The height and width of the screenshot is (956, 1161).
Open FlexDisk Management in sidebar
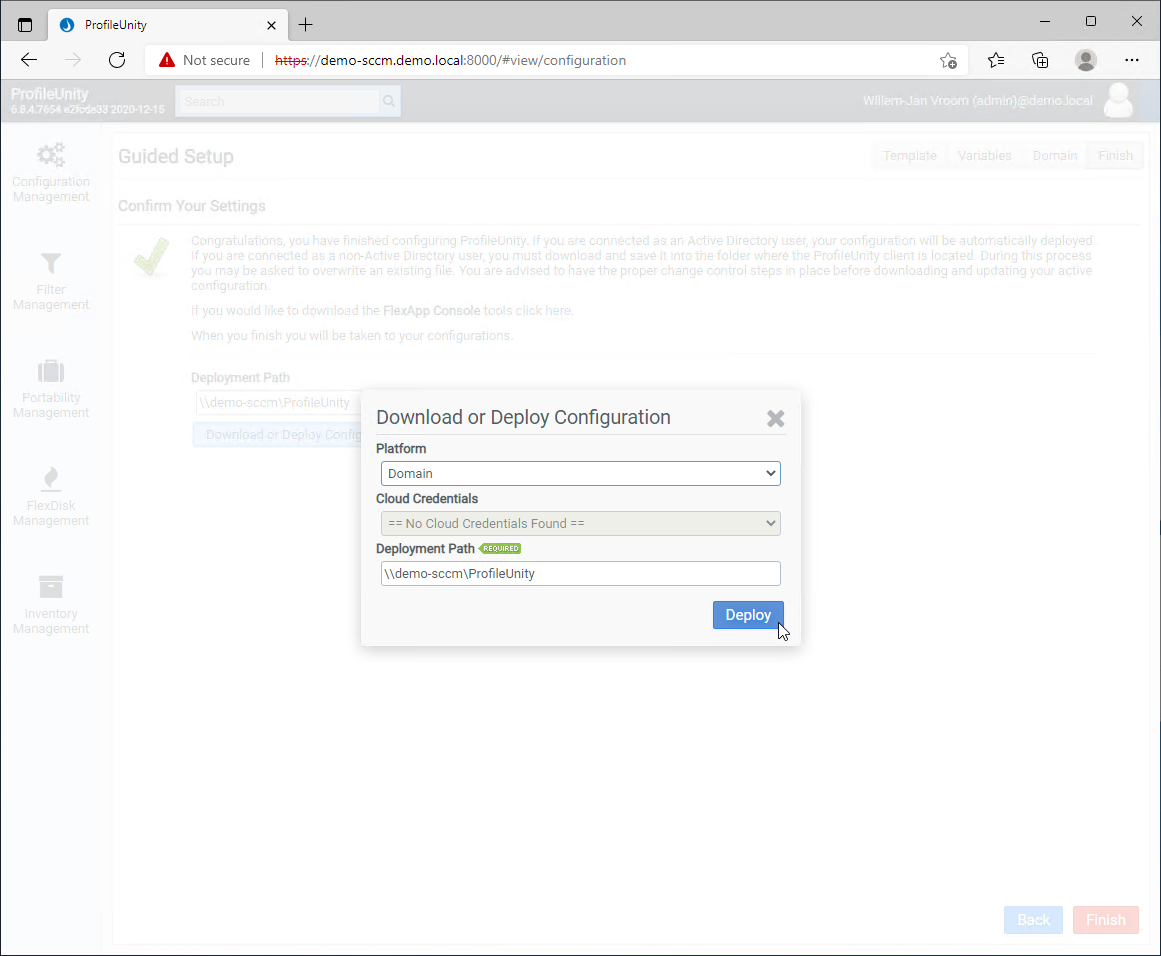click(x=51, y=497)
